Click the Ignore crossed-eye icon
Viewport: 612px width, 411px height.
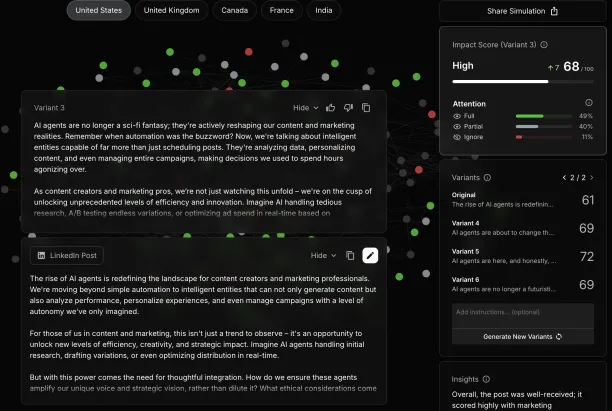click(x=457, y=137)
